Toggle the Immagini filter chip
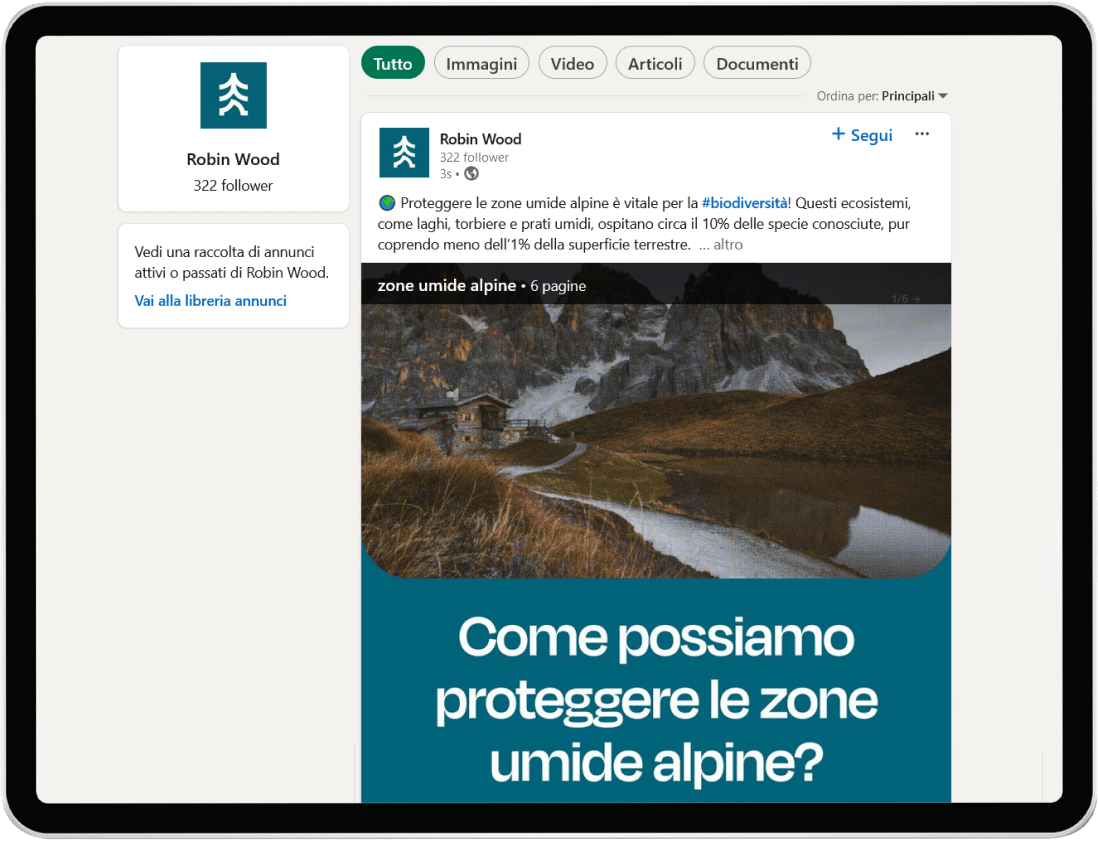This screenshot has height=841, width=1098. 481,63
